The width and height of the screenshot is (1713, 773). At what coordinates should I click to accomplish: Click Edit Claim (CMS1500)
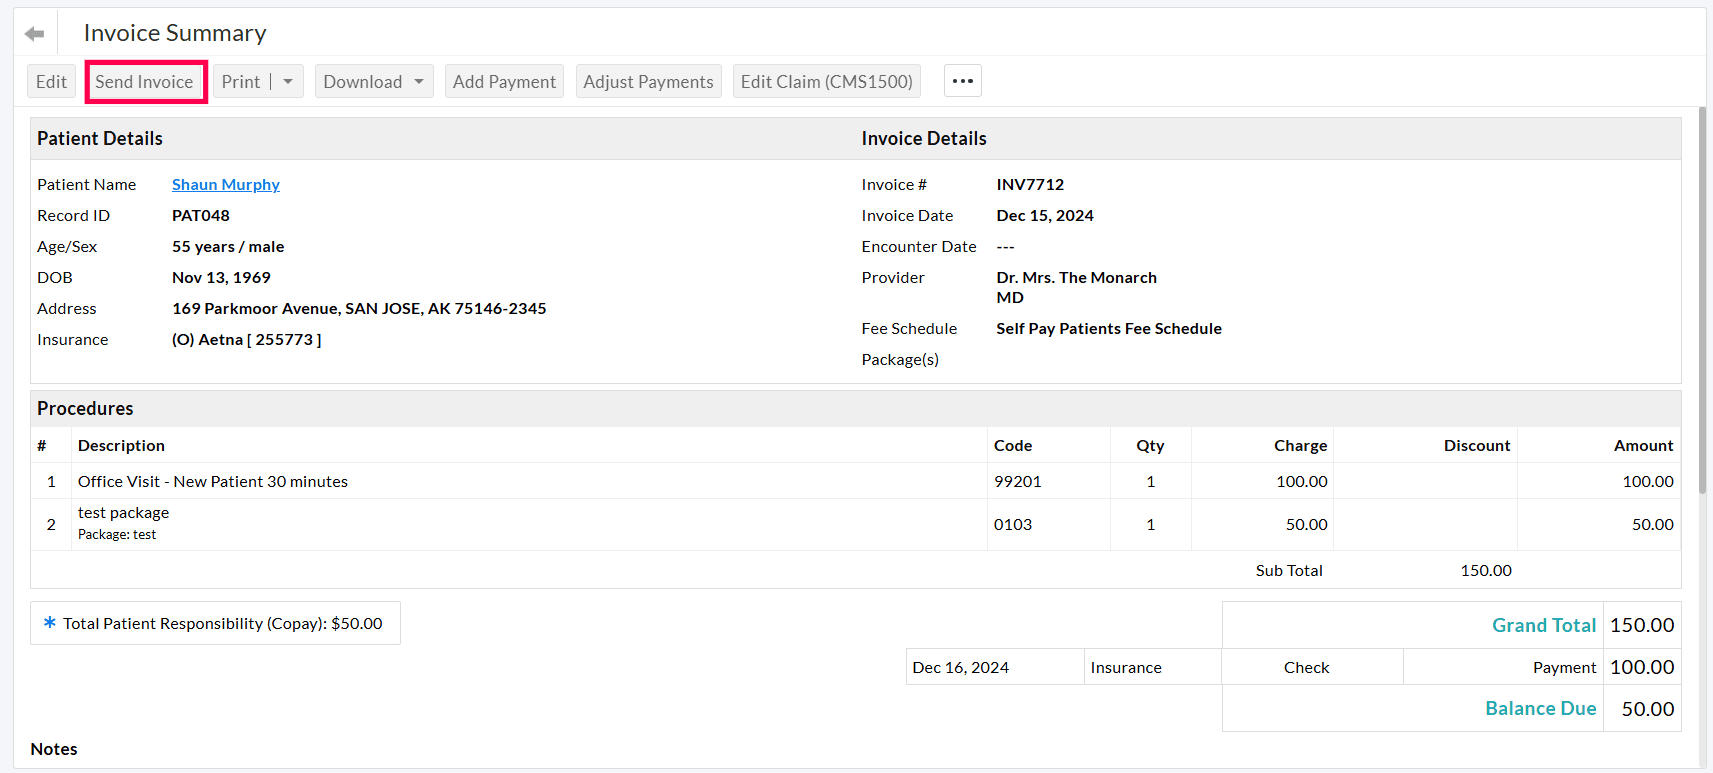point(826,82)
